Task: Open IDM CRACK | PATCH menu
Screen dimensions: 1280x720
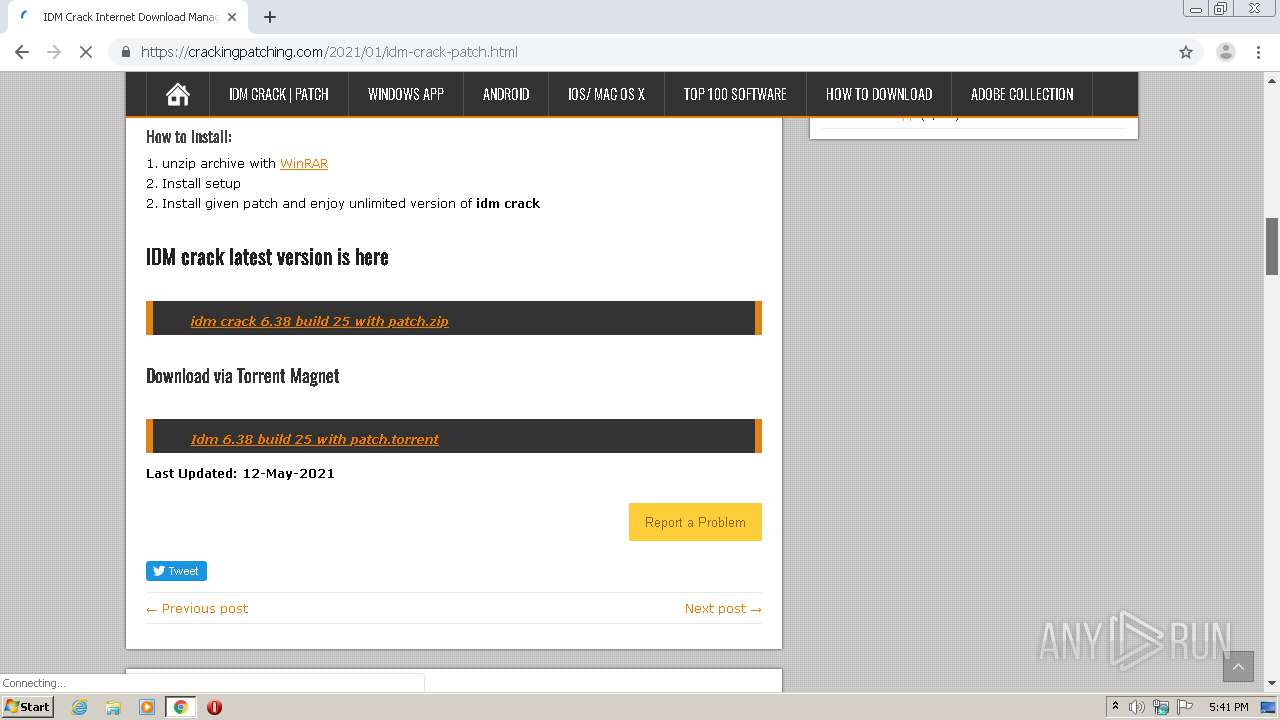Action: (279, 94)
